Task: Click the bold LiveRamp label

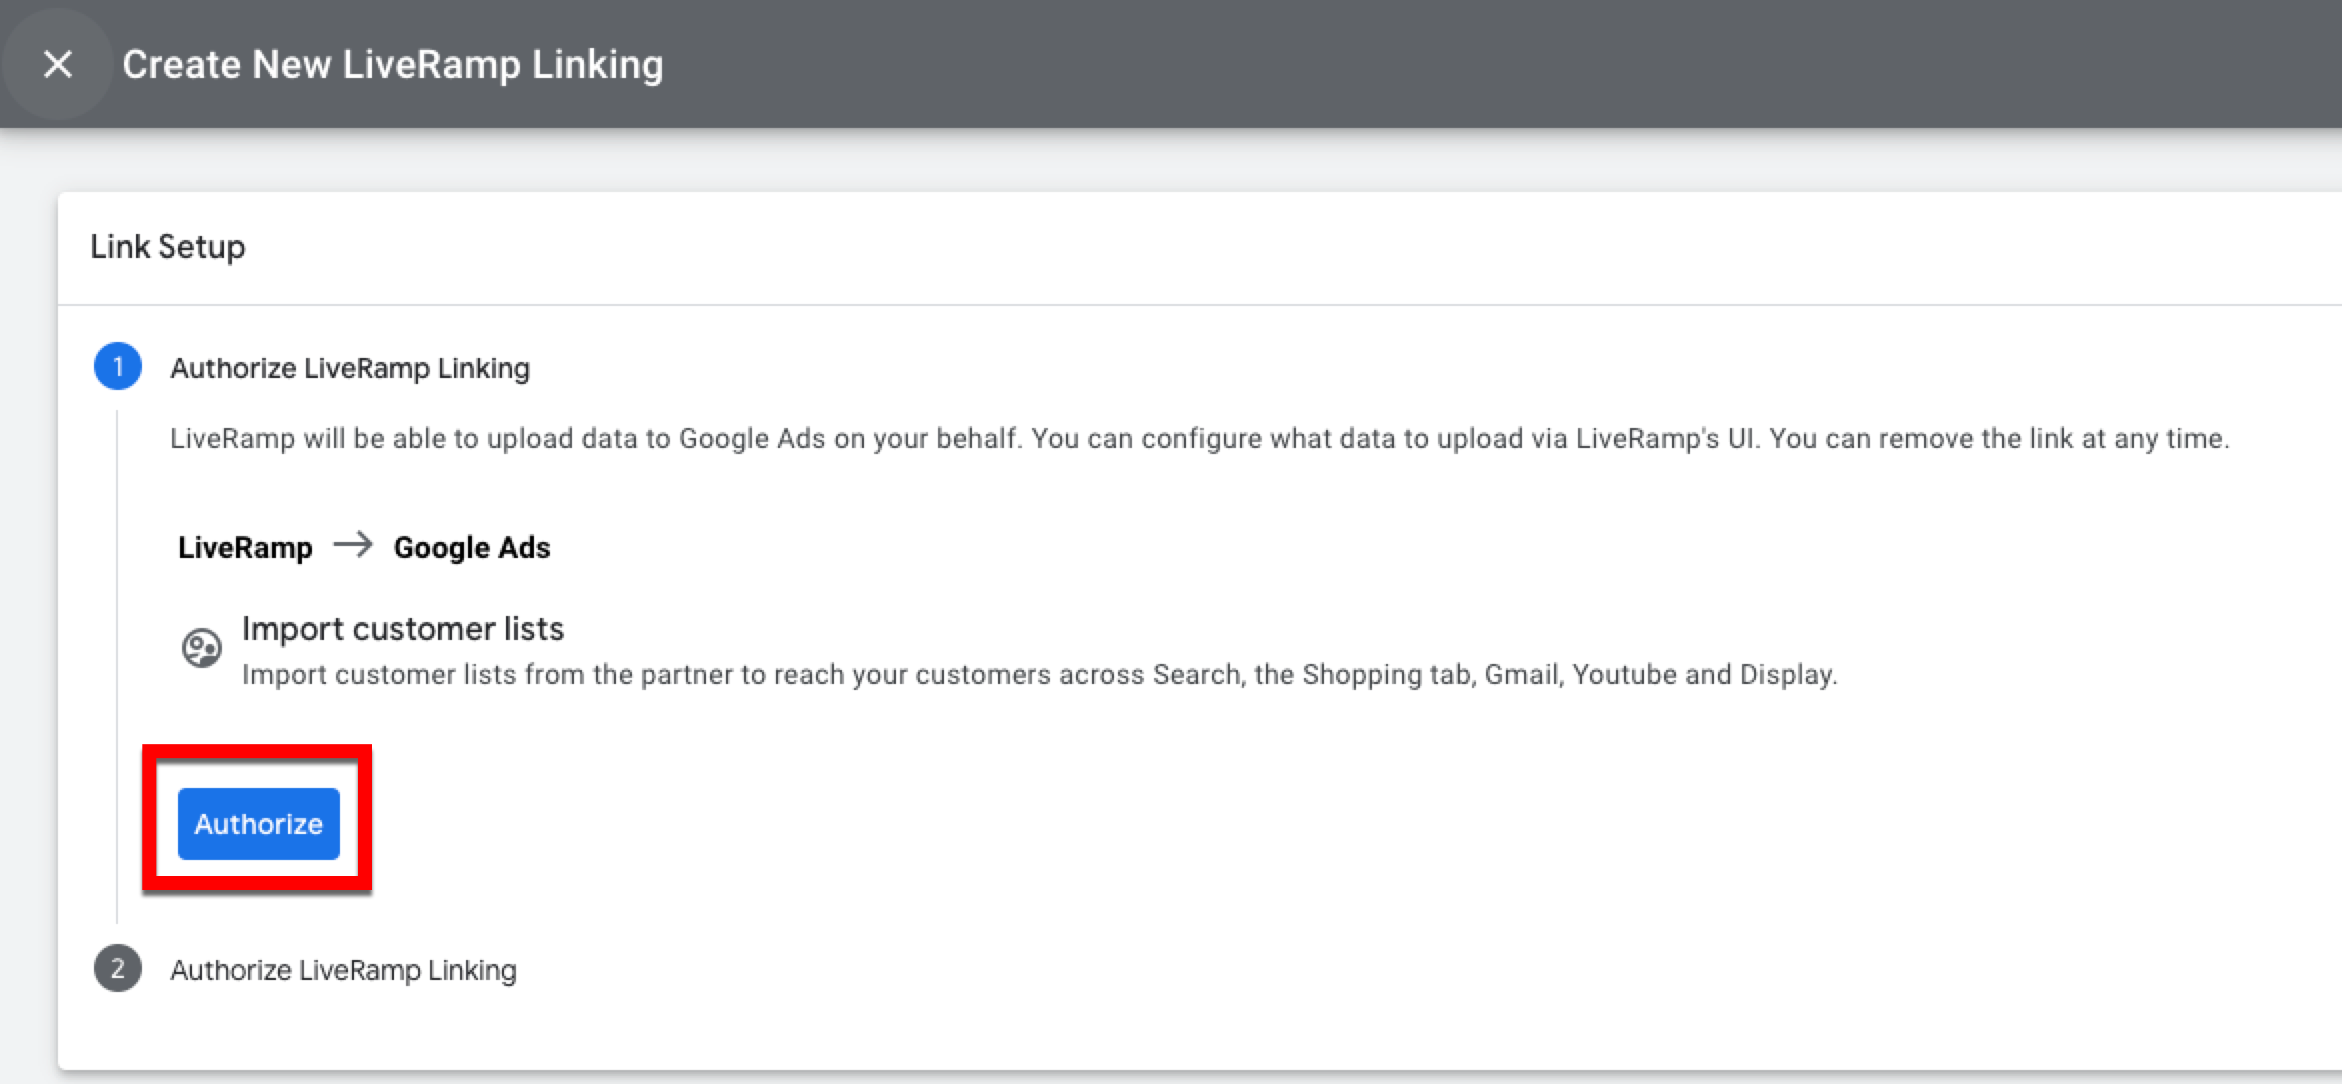Action: [x=245, y=548]
